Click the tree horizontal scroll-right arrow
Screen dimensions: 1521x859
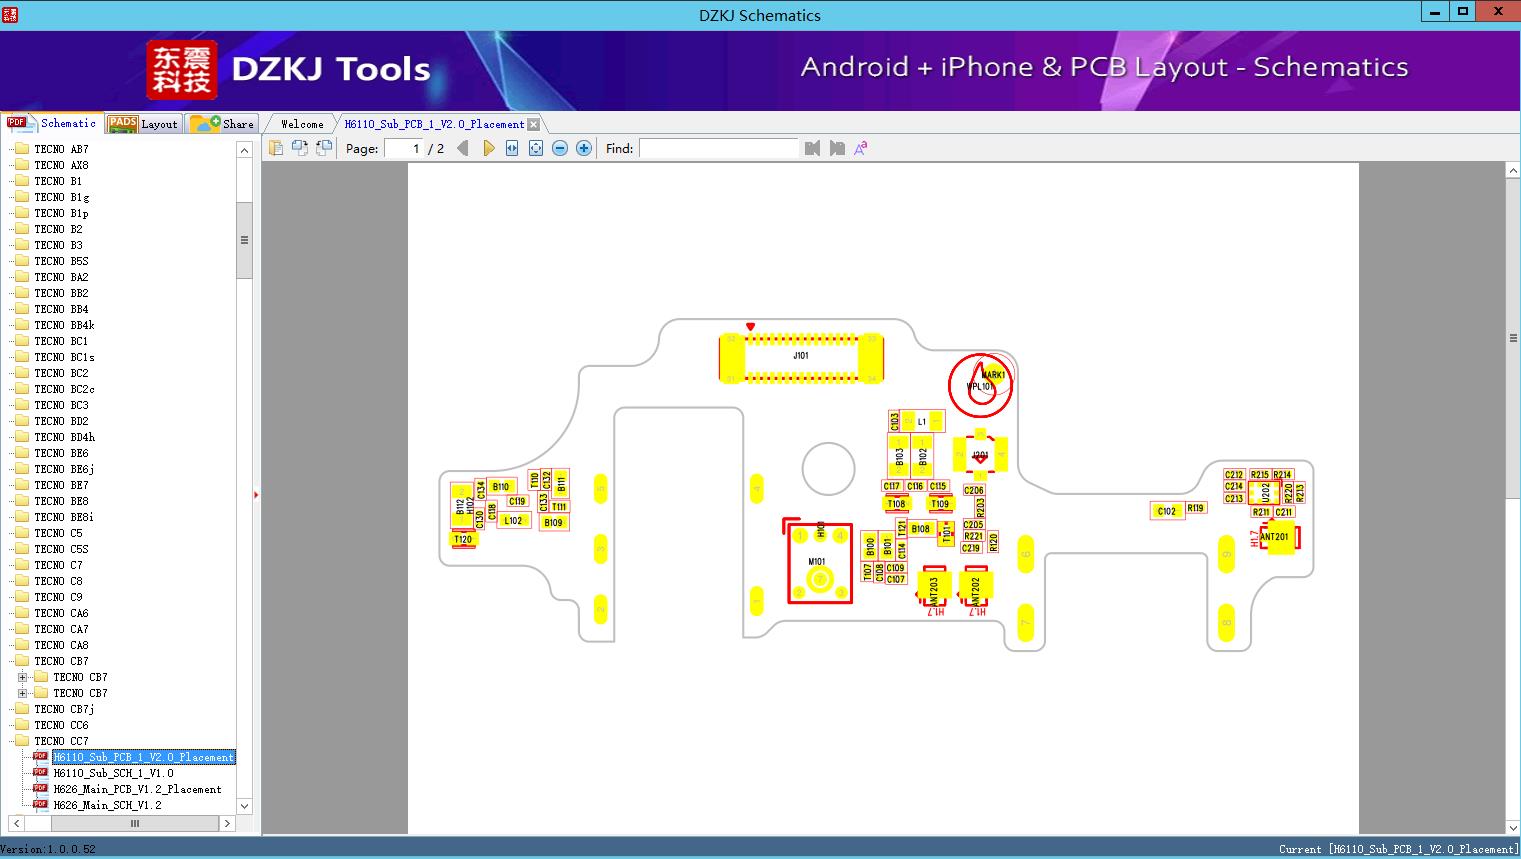pos(227,823)
